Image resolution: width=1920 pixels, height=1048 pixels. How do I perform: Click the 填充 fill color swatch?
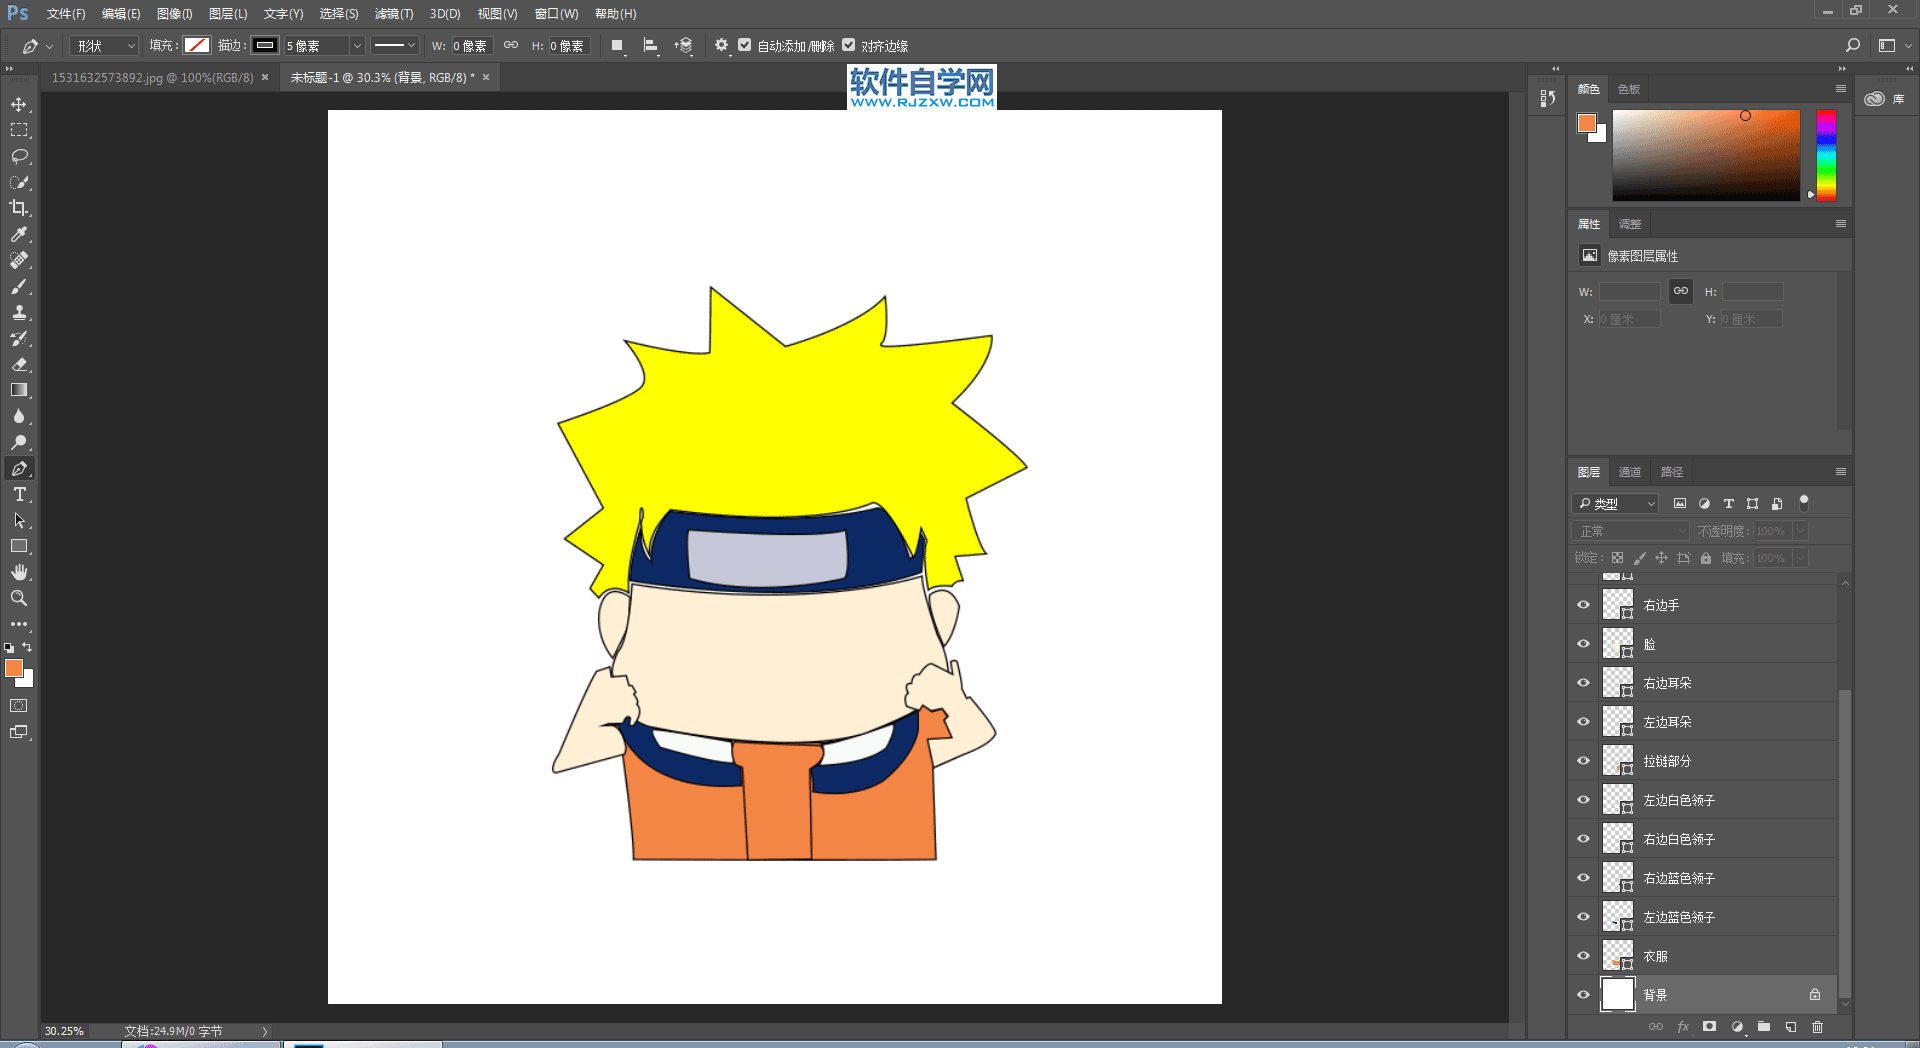(197, 45)
